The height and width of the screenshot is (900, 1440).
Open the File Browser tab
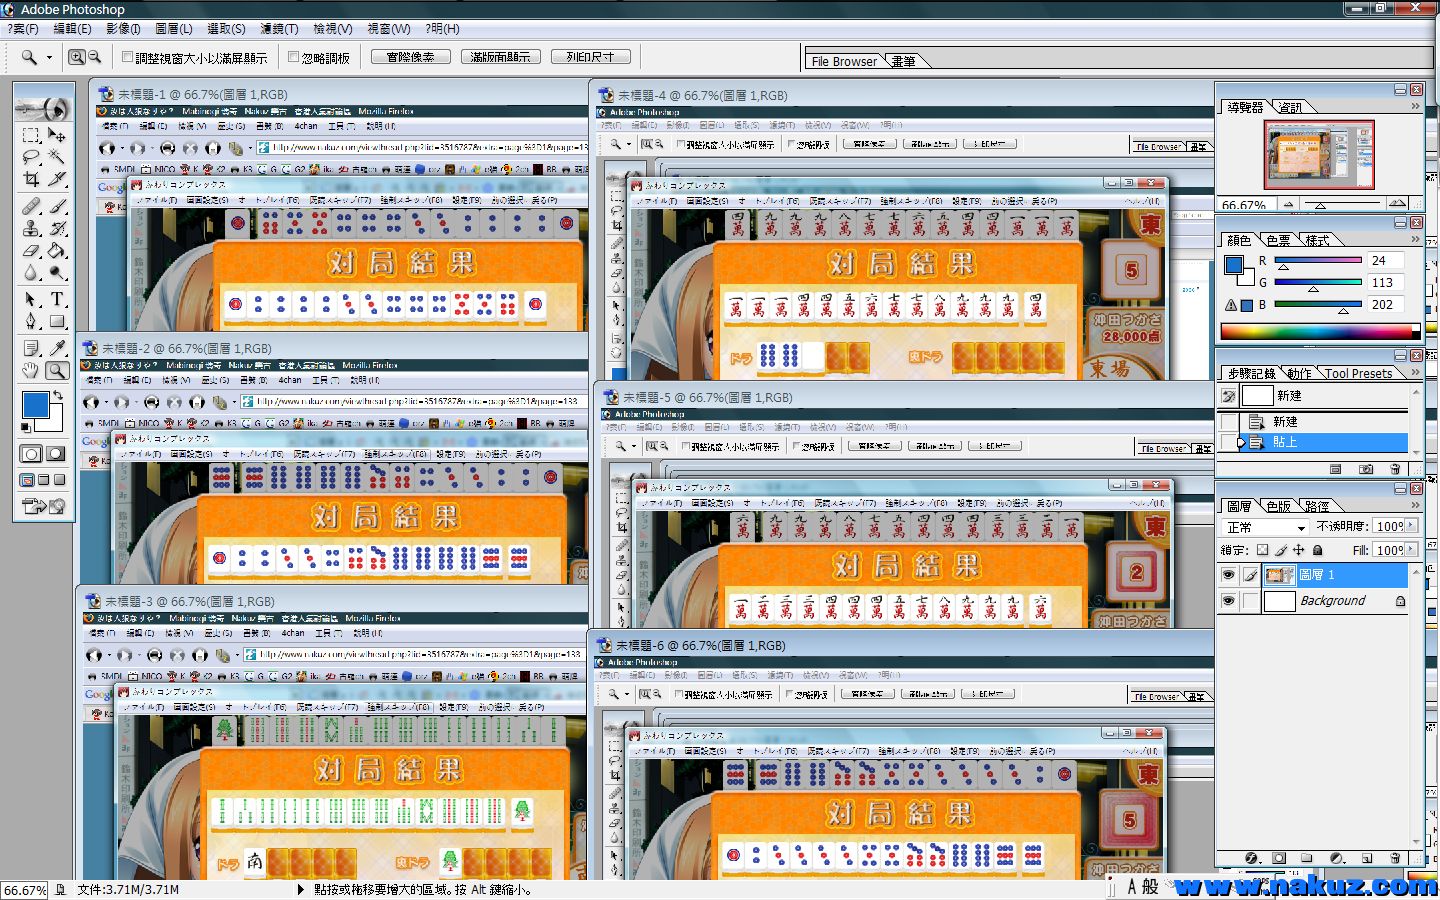[843, 61]
